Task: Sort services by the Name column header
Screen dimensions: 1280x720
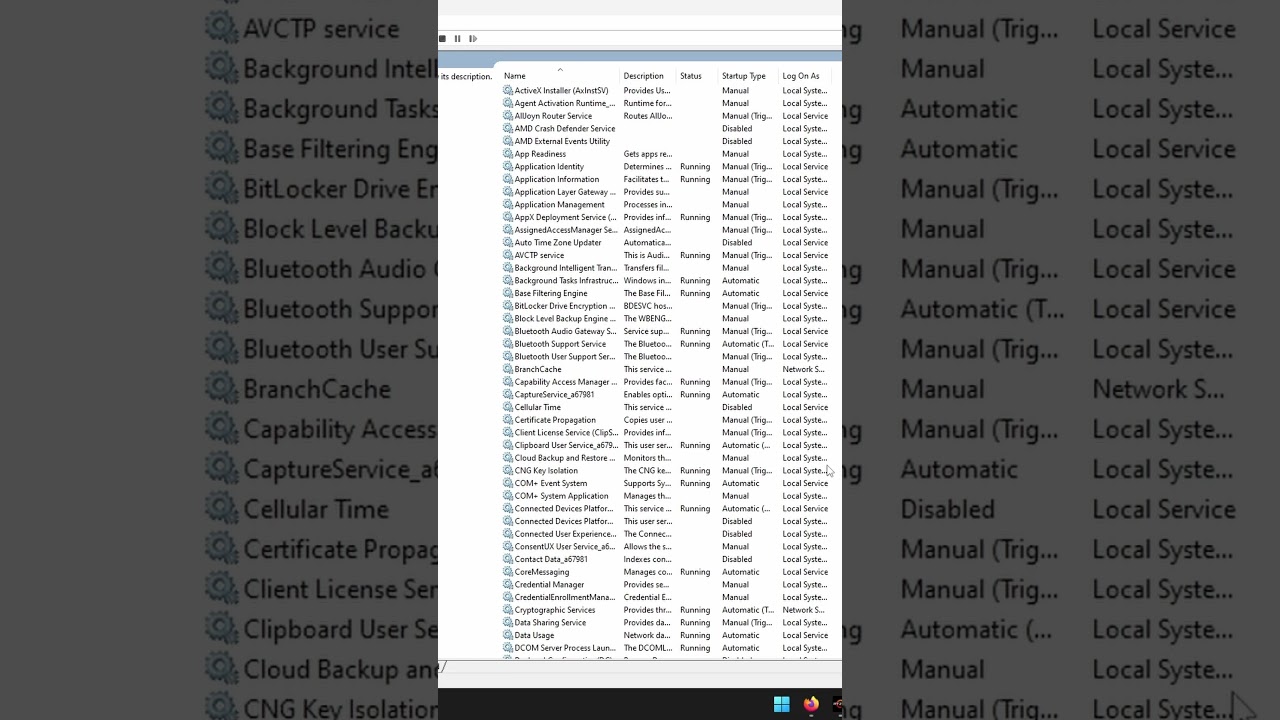Action: [x=515, y=76]
